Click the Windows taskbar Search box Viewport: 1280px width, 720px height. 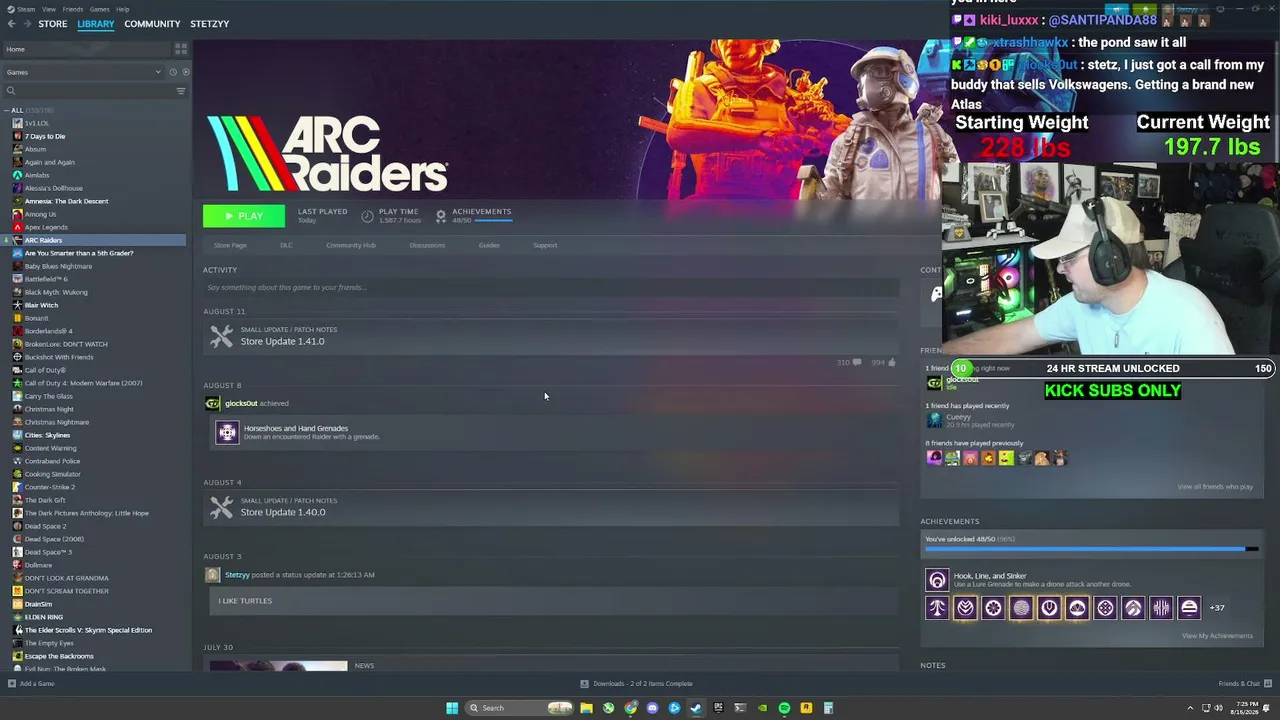[519, 708]
